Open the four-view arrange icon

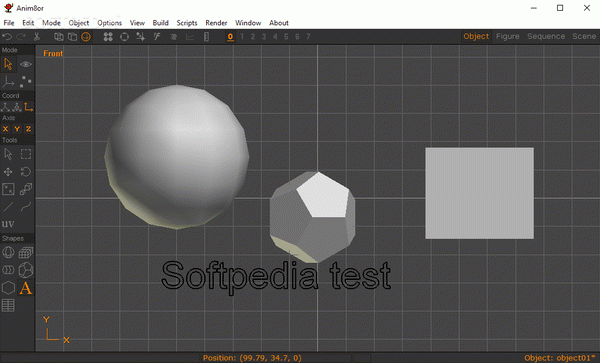[x=108, y=37]
